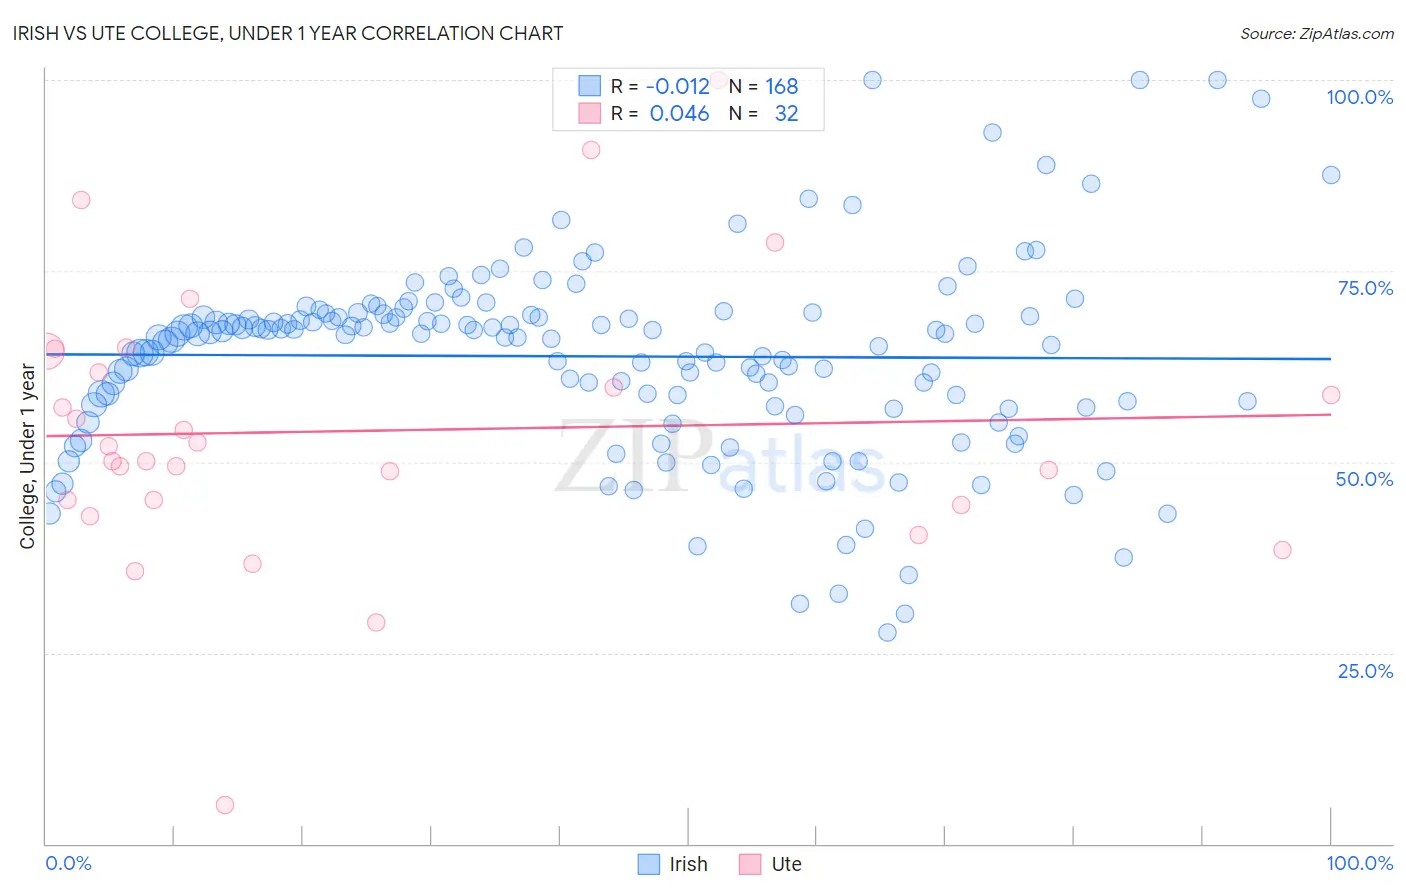The height and width of the screenshot is (892, 1406).
Task: Click the 50.0% y-axis label
Action: pyautogui.click(x=1364, y=479)
